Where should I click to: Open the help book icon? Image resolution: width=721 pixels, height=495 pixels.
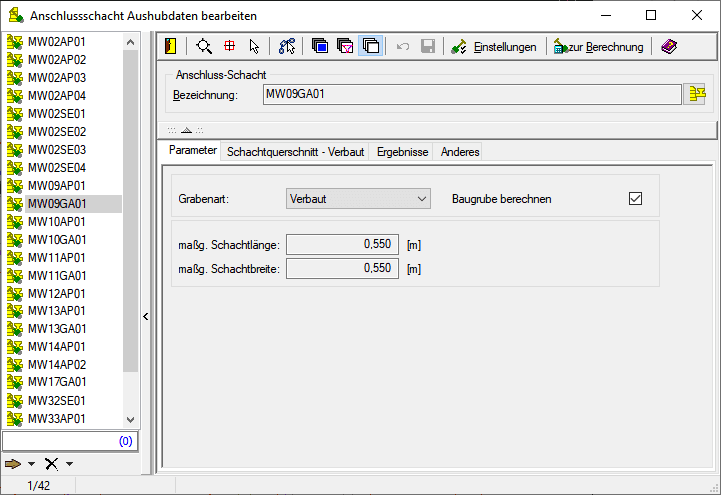tap(668, 46)
